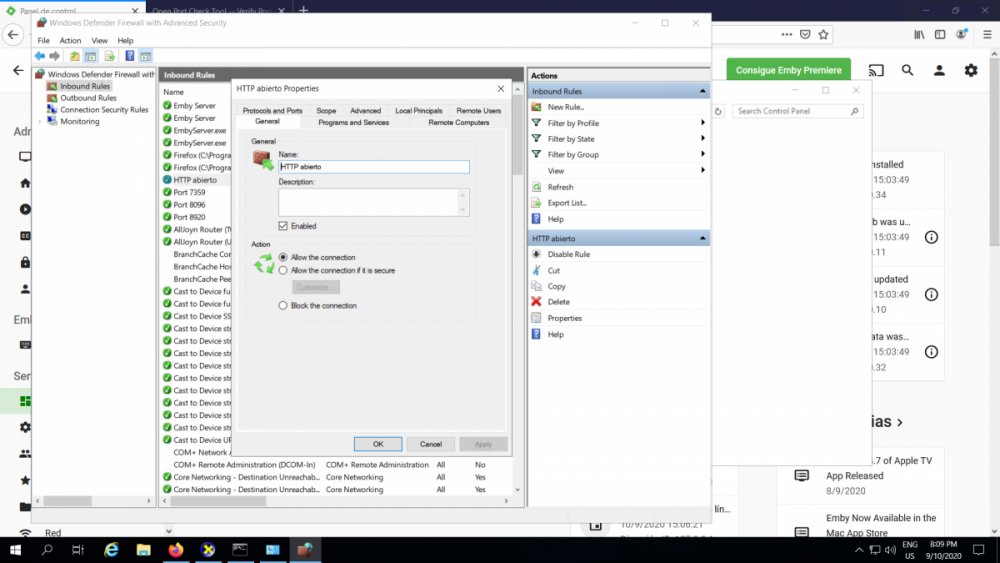Click the New Rule icon in Actions

click(x=537, y=107)
